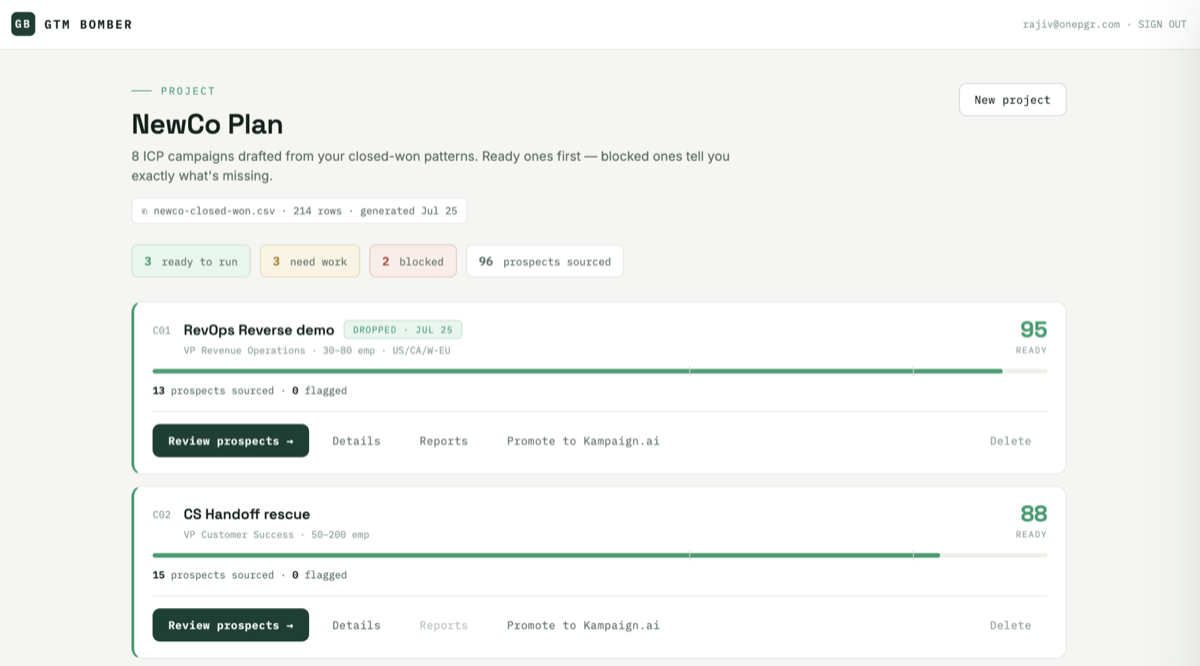This screenshot has width=1200, height=666.
Task: Filter by 2 blocked campaigns
Action: coord(413,261)
